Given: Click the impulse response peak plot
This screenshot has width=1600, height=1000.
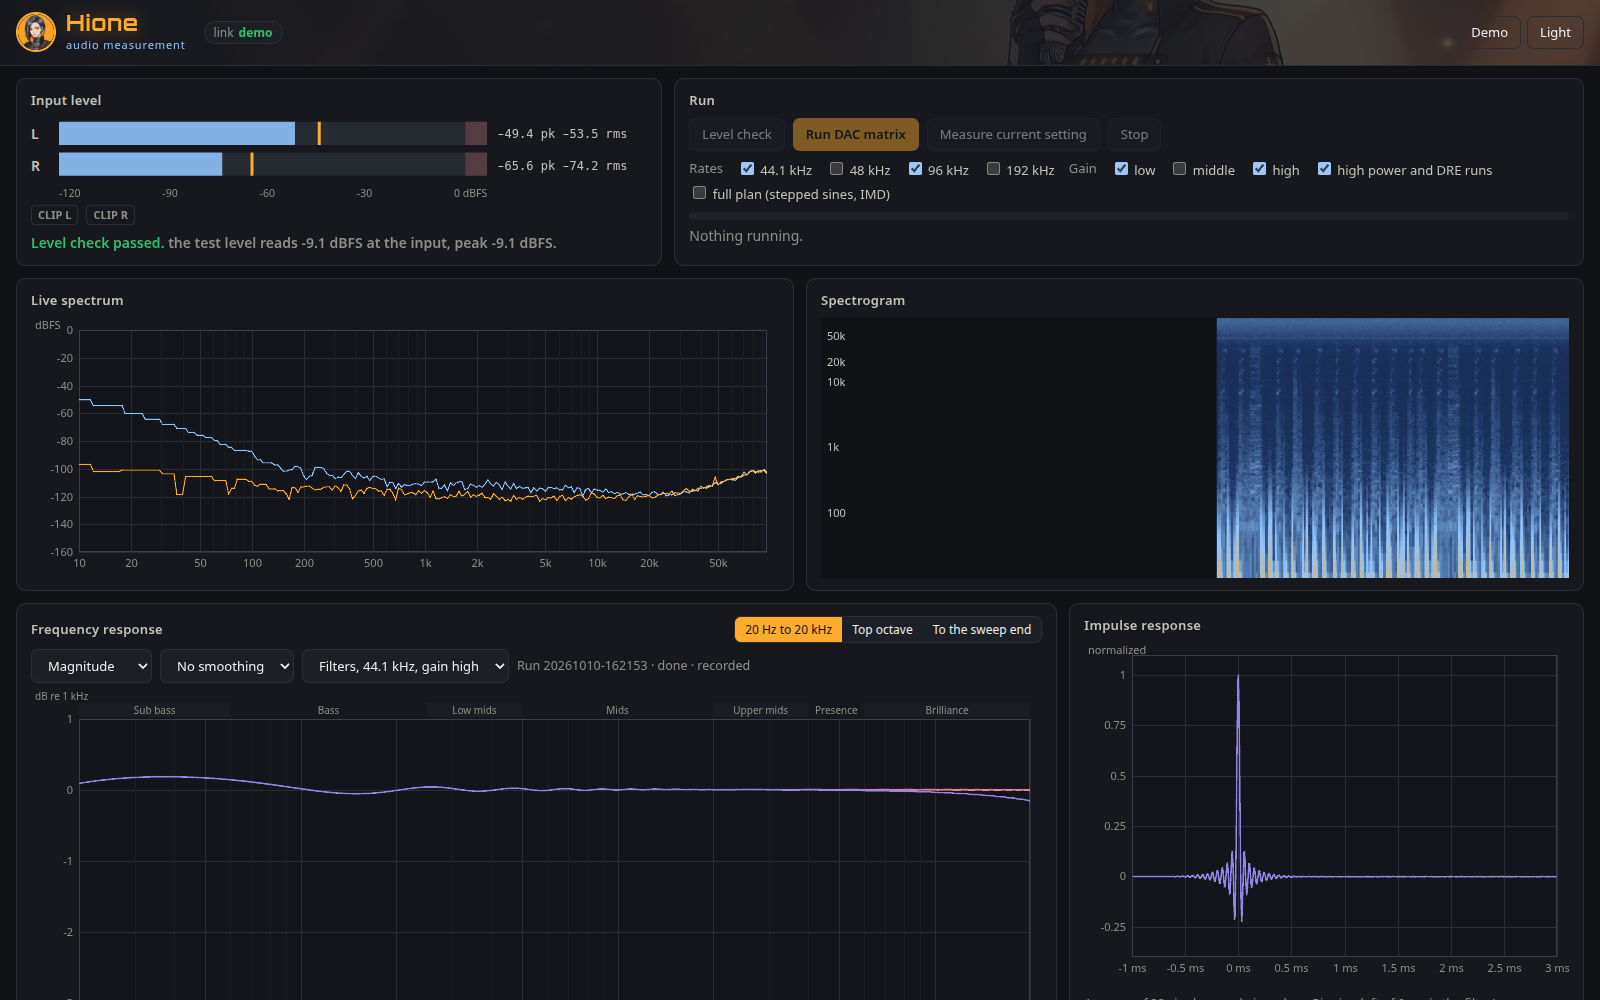Looking at the screenshot, I should [x=1344, y=805].
